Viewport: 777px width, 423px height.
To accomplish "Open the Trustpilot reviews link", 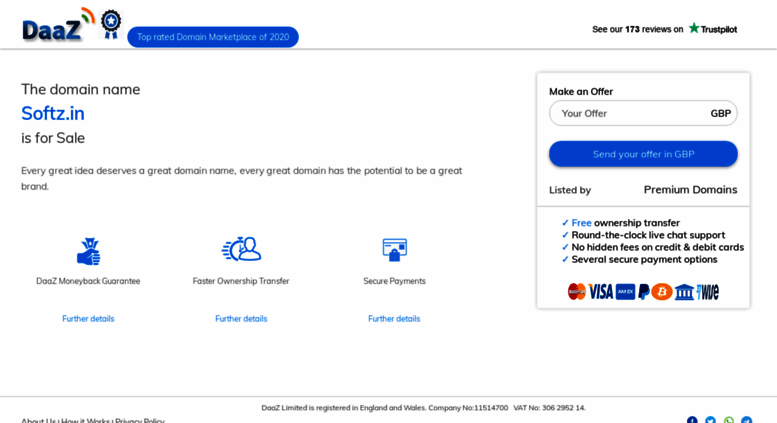I will [665, 29].
